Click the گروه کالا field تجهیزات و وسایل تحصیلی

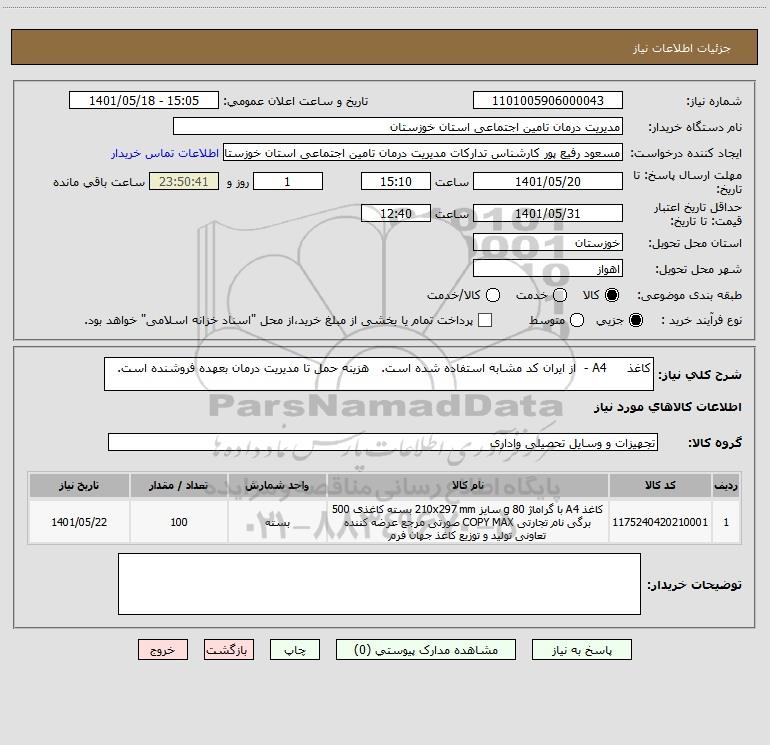pyautogui.click(x=383, y=442)
